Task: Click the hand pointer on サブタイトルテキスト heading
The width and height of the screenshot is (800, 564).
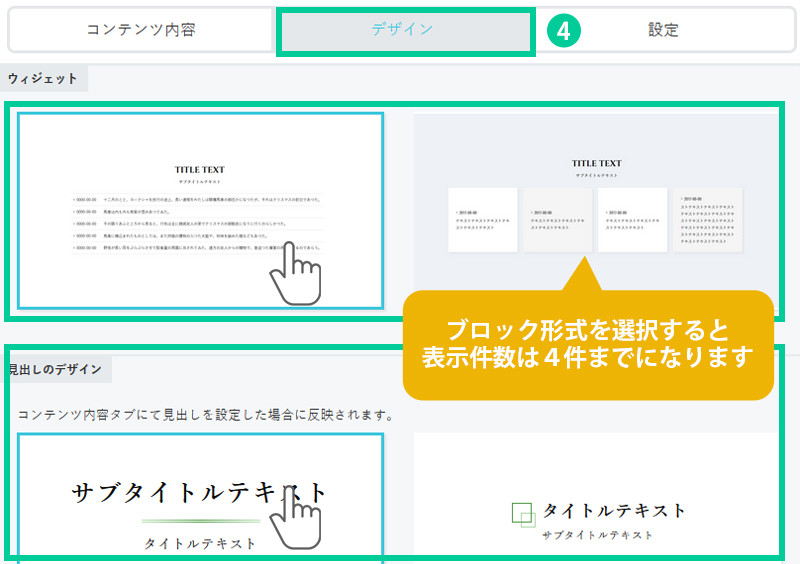Action: pyautogui.click(x=297, y=517)
